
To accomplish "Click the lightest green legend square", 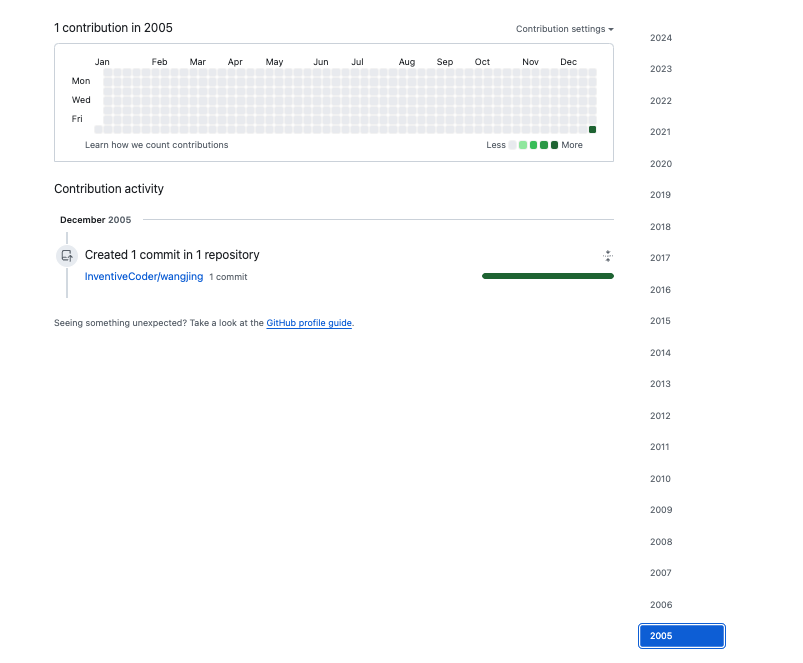I will coord(523,145).
